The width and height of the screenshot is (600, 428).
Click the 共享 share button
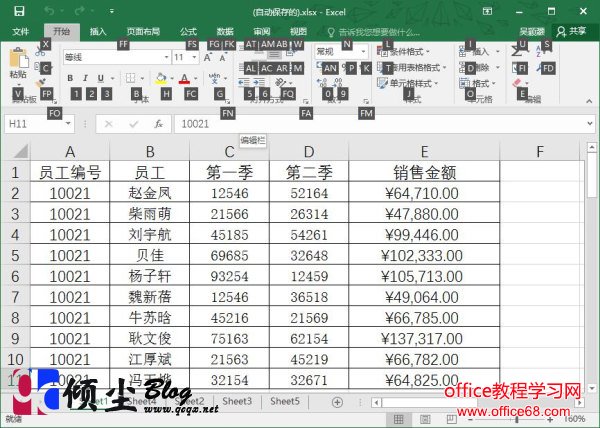tap(572, 31)
